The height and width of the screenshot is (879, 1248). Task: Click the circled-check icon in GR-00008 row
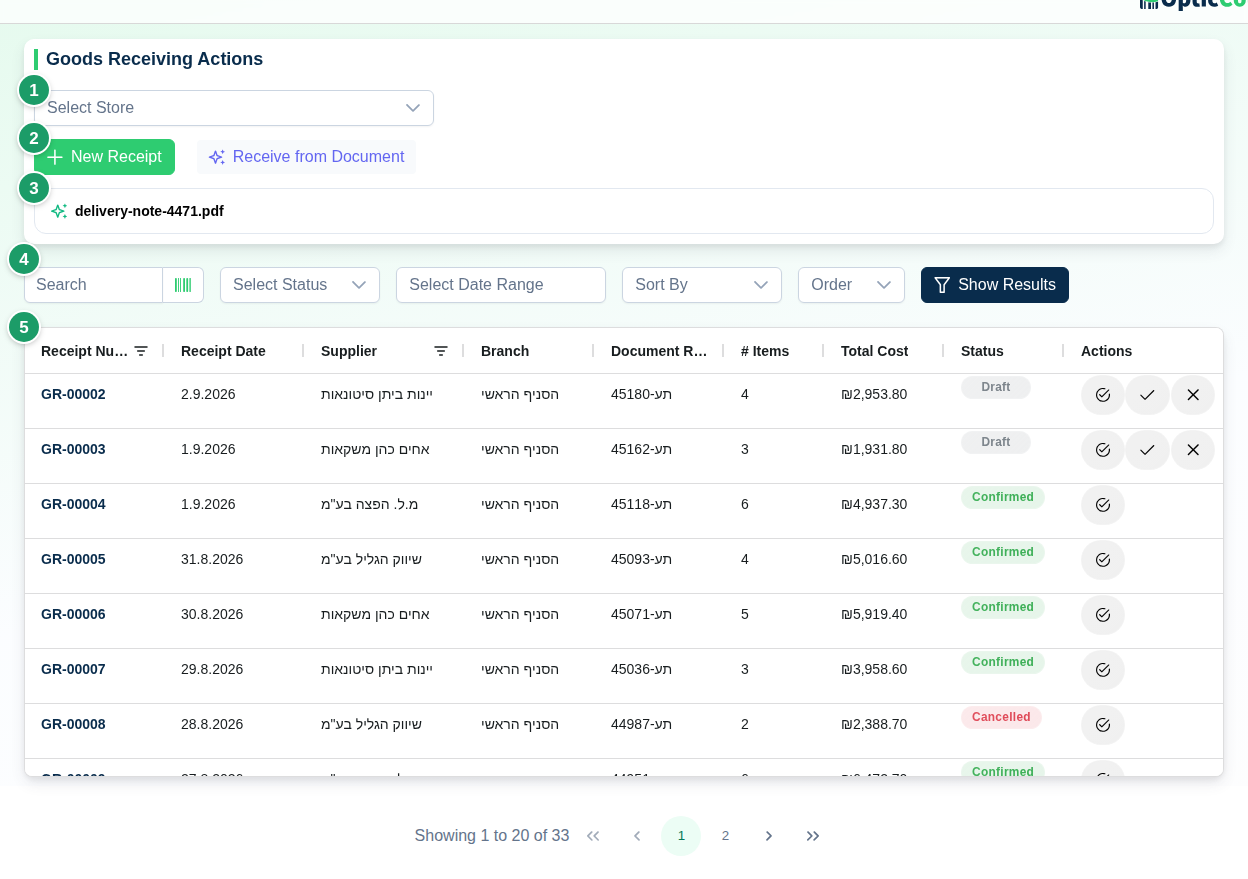point(1103,725)
